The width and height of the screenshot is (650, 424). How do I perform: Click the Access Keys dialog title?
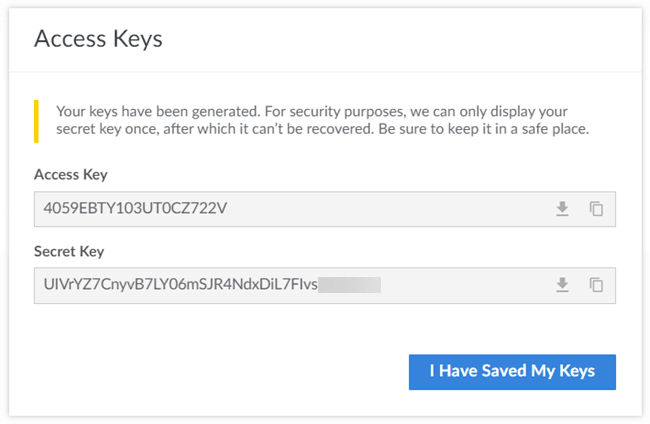98,39
